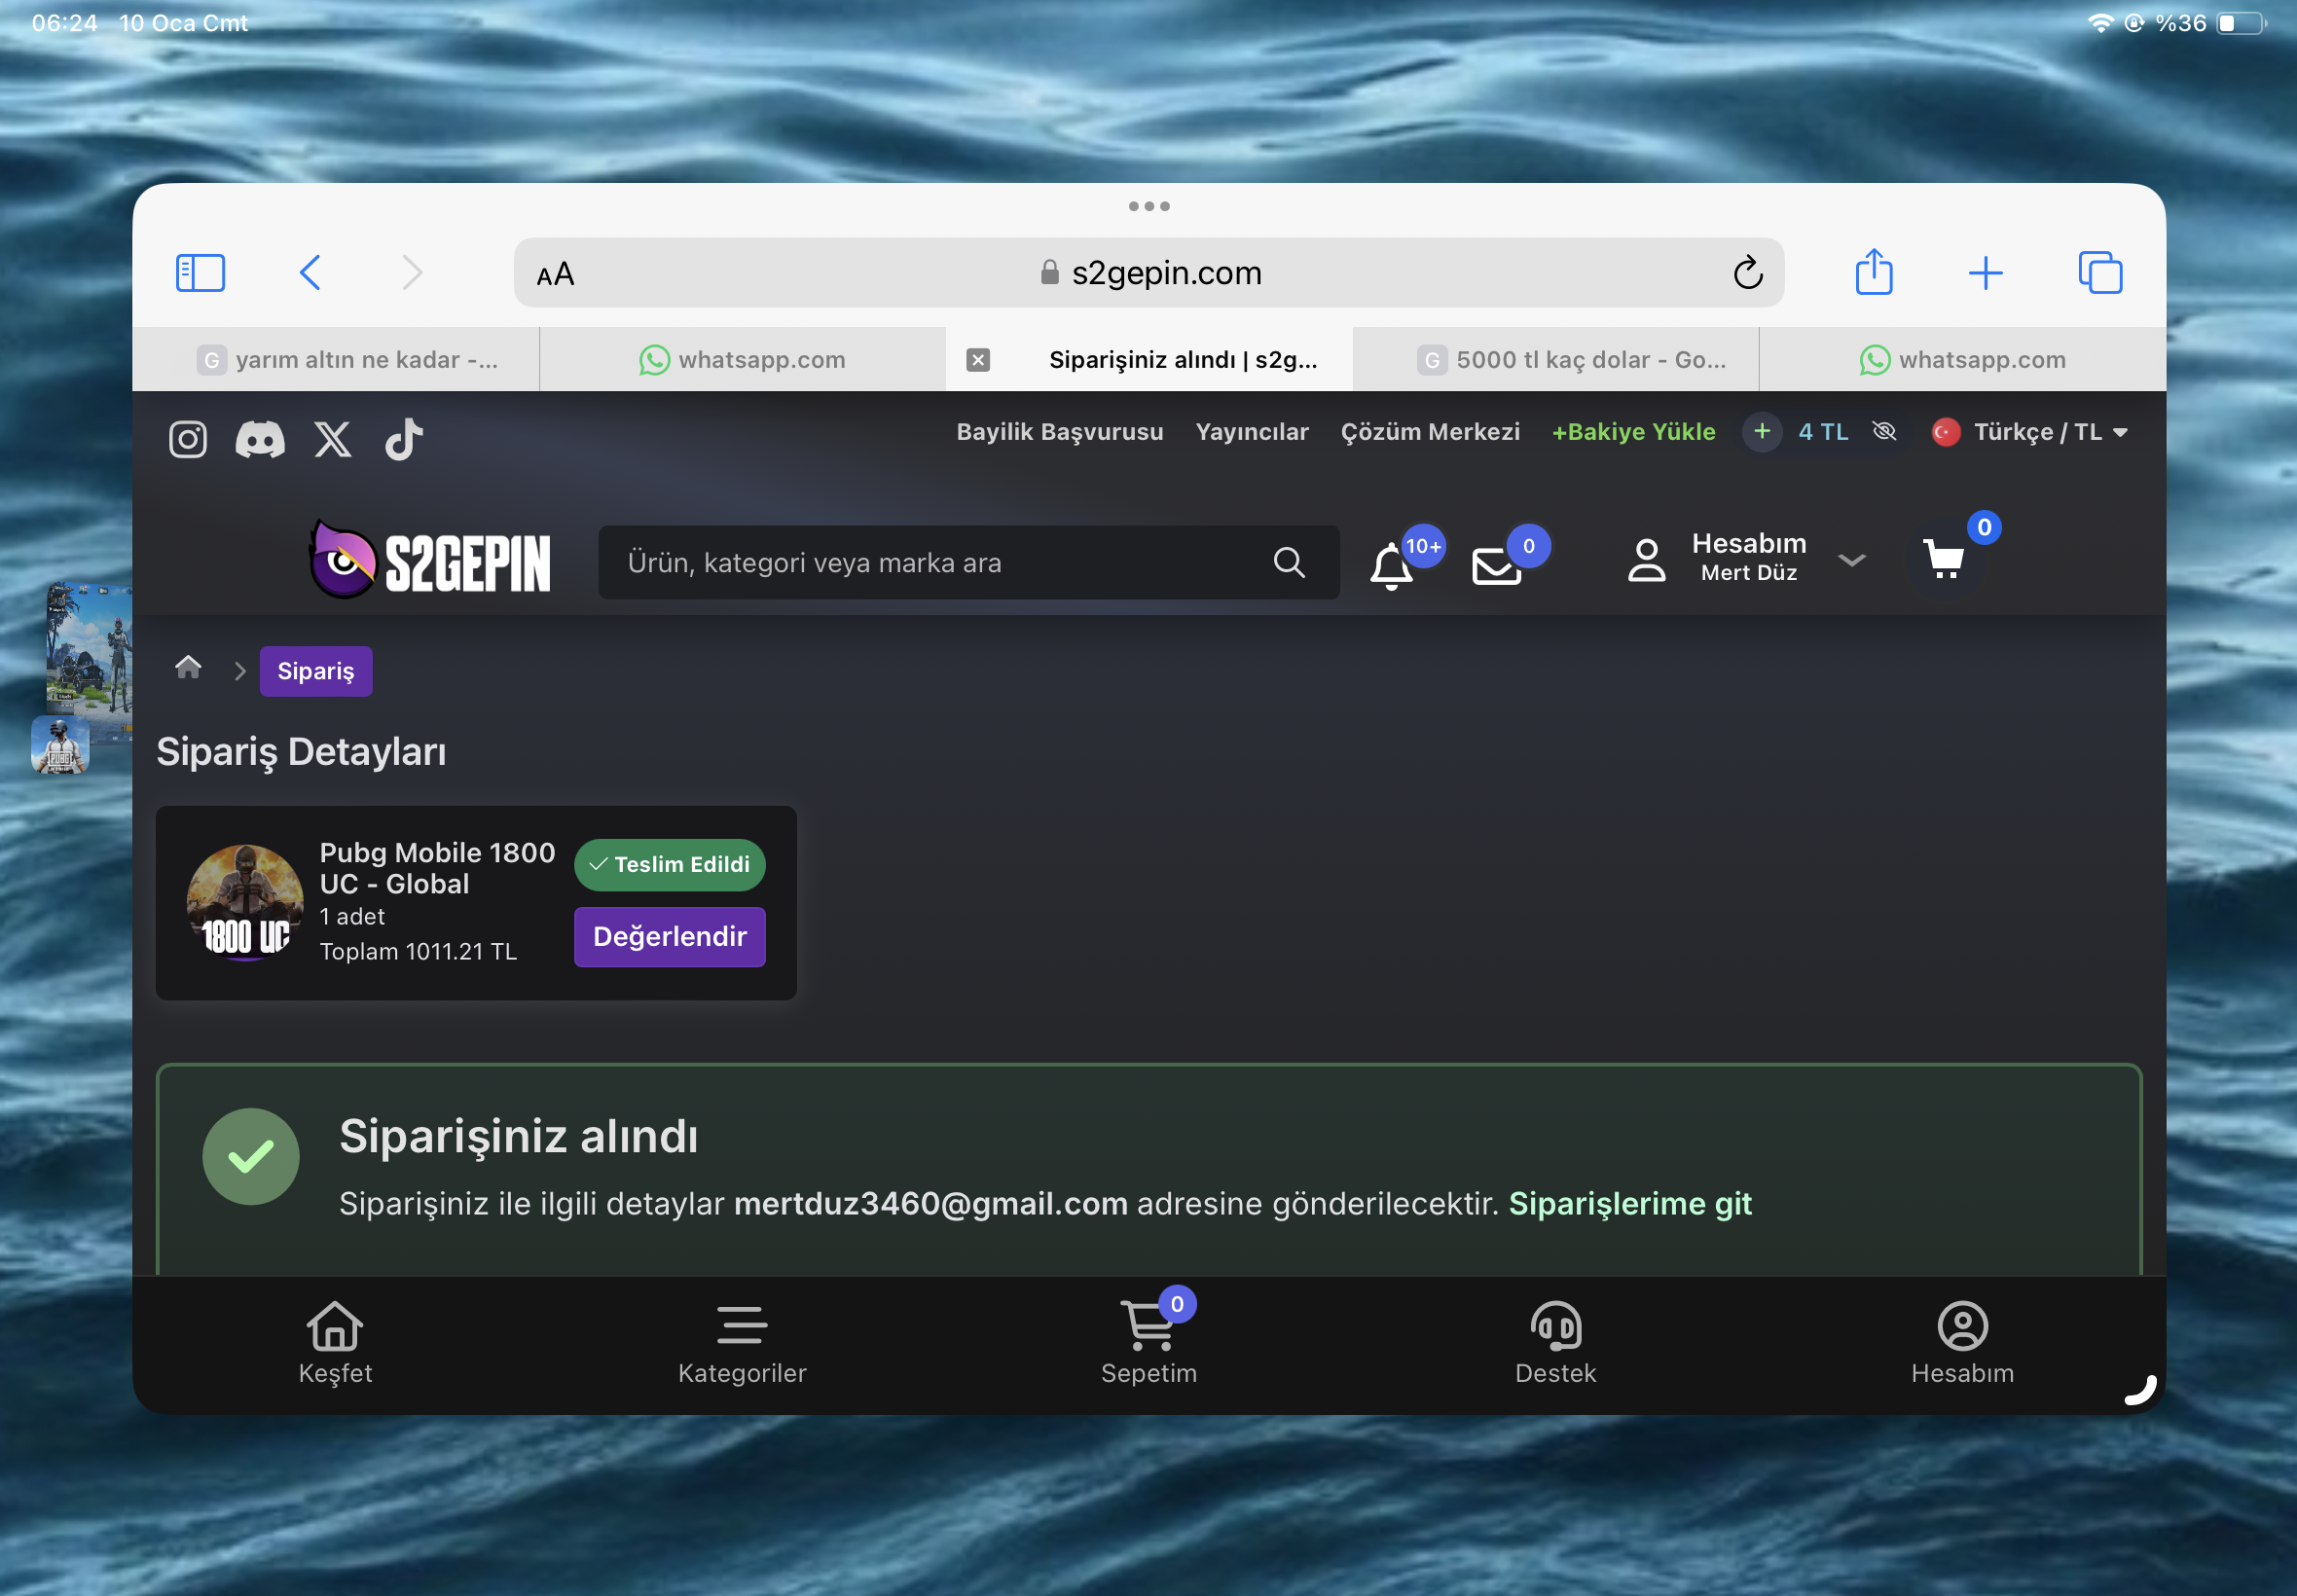The height and width of the screenshot is (1596, 2297).
Task: Reload the s2gepin.com page
Action: point(1747,272)
